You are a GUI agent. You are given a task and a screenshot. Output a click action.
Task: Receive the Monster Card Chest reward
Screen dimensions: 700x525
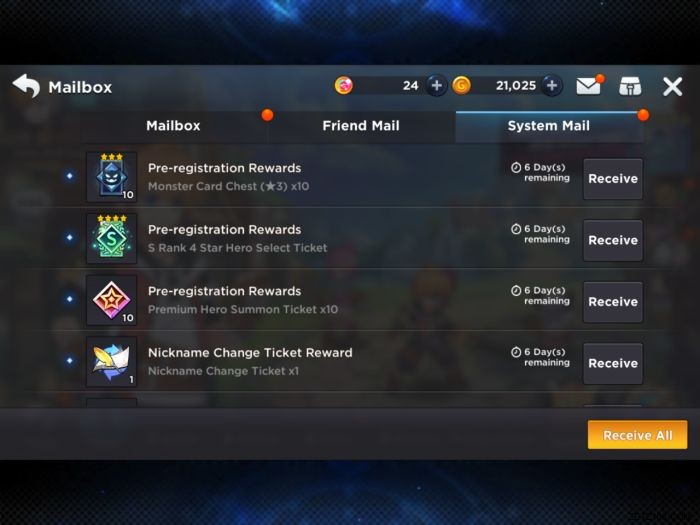pos(613,179)
